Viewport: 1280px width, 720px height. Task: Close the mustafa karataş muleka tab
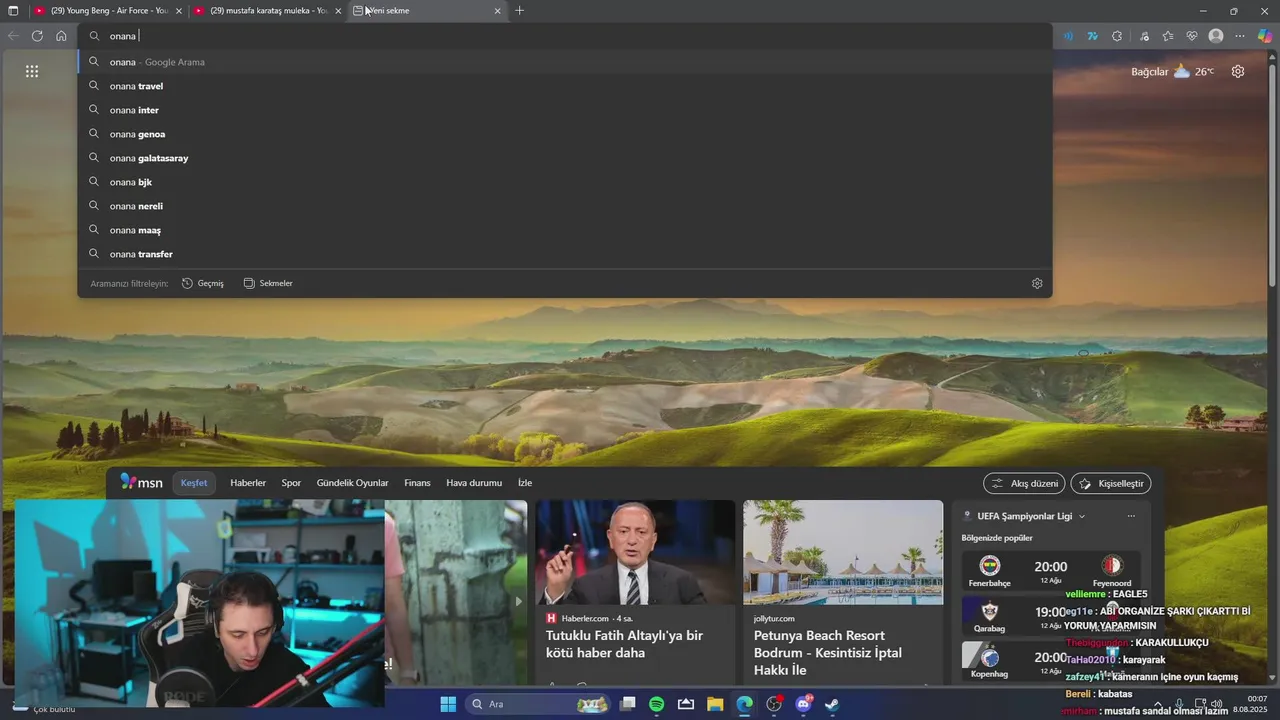tap(338, 11)
